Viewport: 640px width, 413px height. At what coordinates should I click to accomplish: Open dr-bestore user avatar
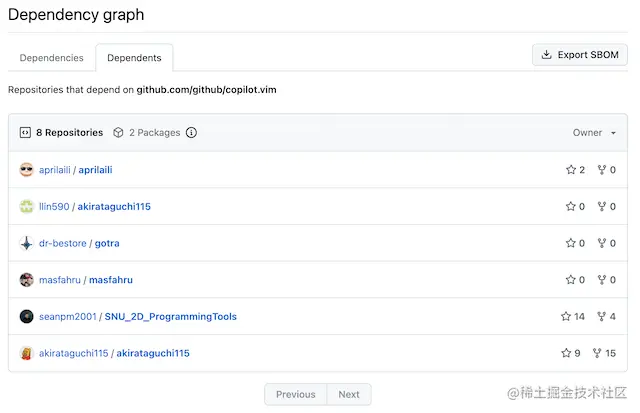pyautogui.click(x=27, y=243)
